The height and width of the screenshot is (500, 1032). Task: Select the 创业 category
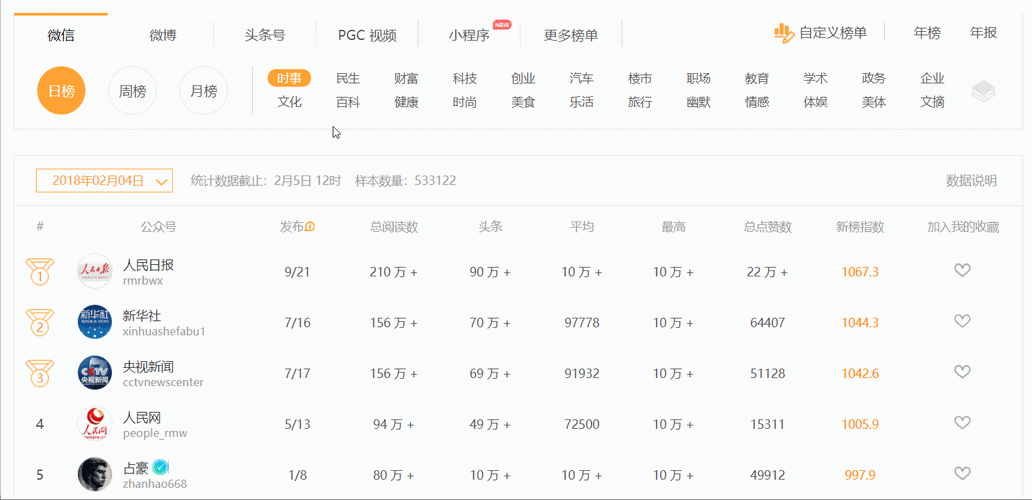click(523, 79)
